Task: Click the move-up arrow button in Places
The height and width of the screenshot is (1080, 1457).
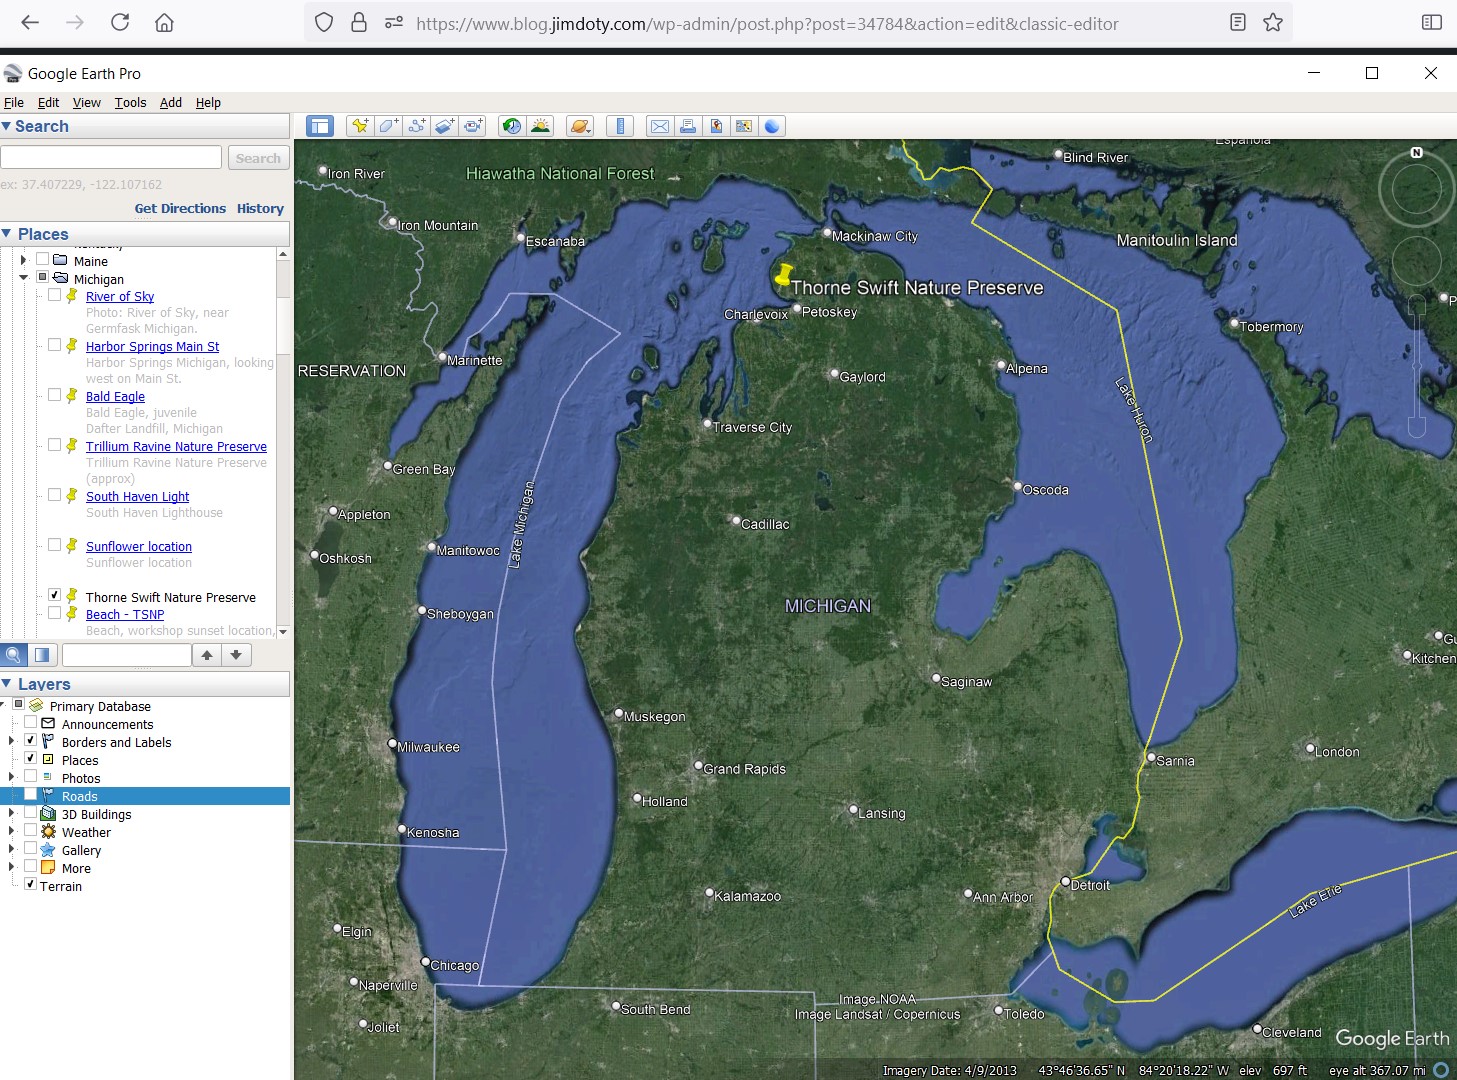Action: pyautogui.click(x=207, y=655)
